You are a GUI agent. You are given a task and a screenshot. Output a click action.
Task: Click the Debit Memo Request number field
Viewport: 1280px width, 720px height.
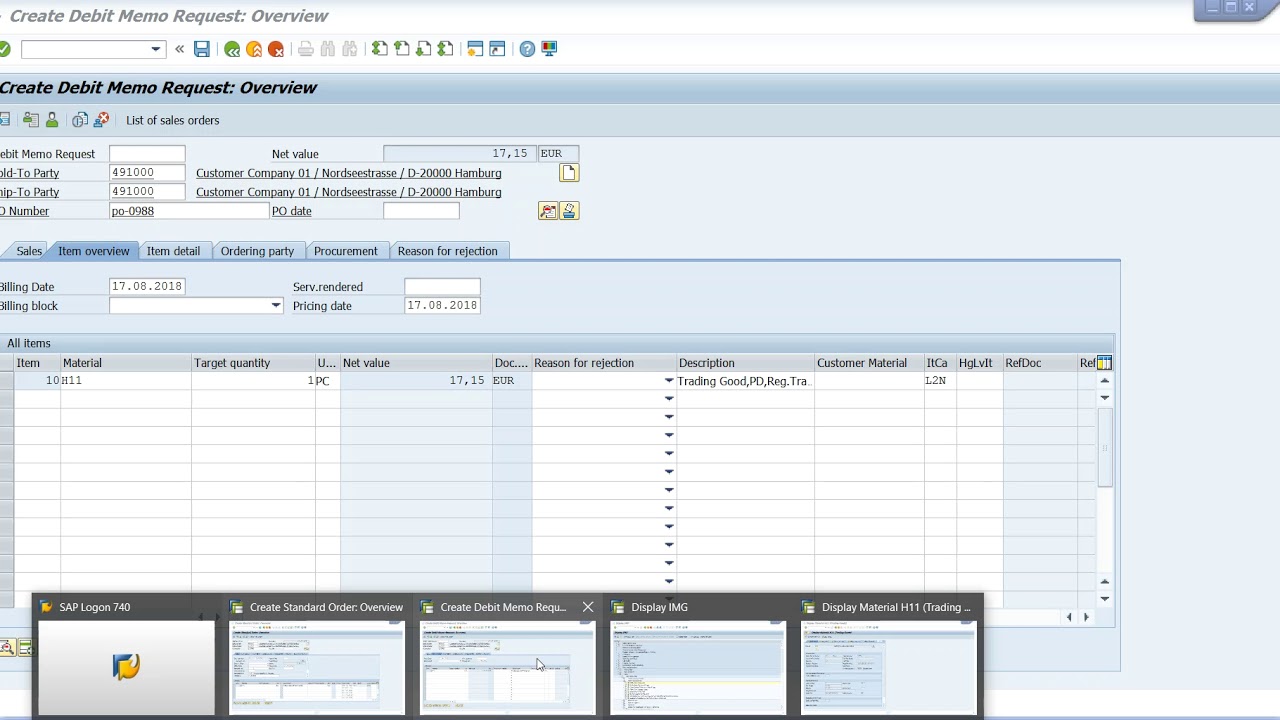click(147, 154)
